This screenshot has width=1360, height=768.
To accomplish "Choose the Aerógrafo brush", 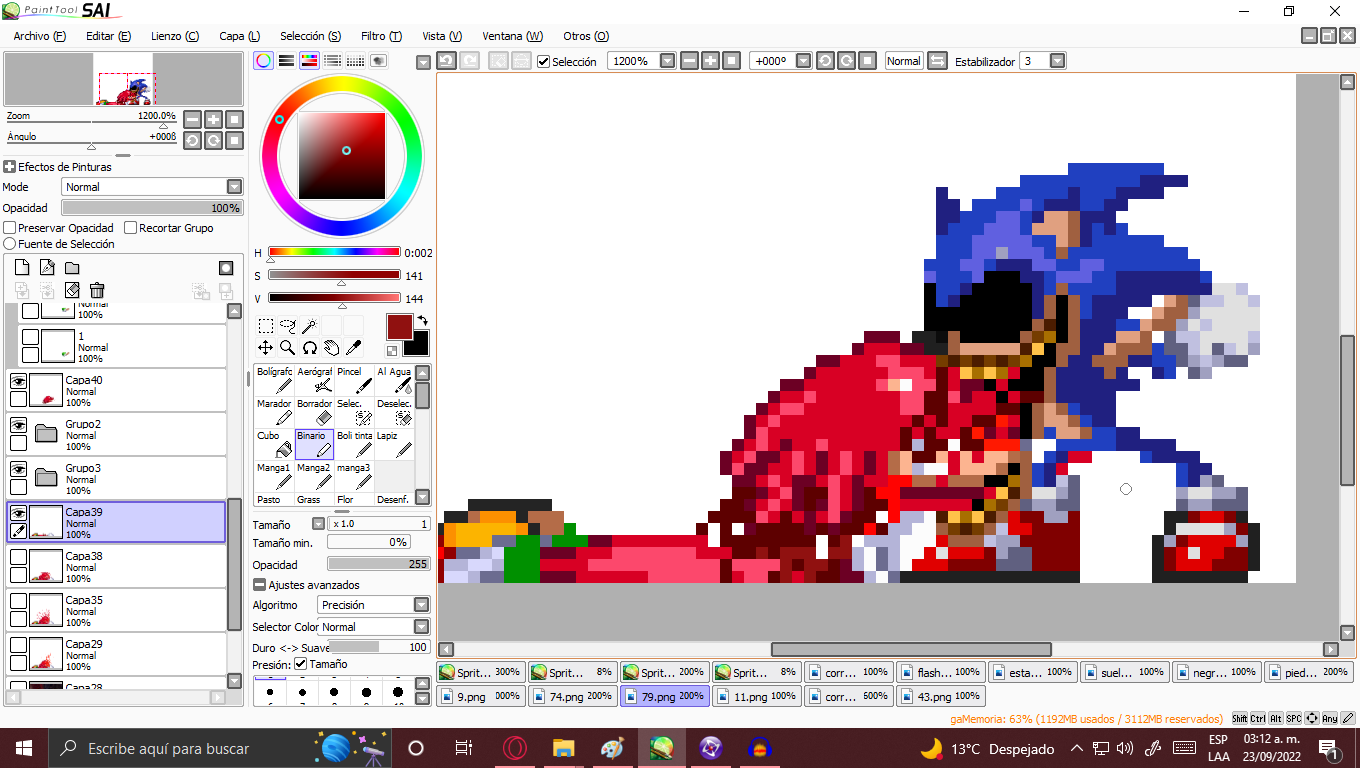I will [314, 380].
